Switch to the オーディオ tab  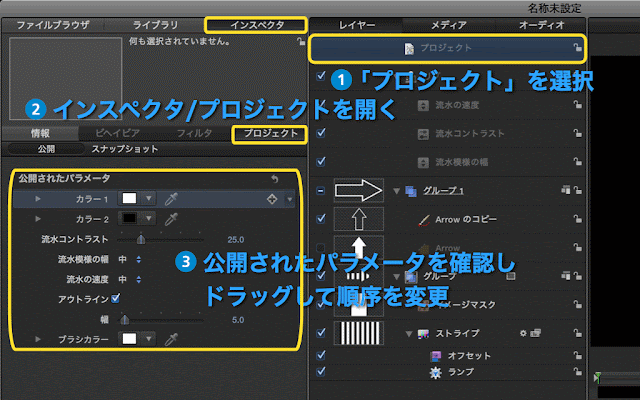pos(541,25)
